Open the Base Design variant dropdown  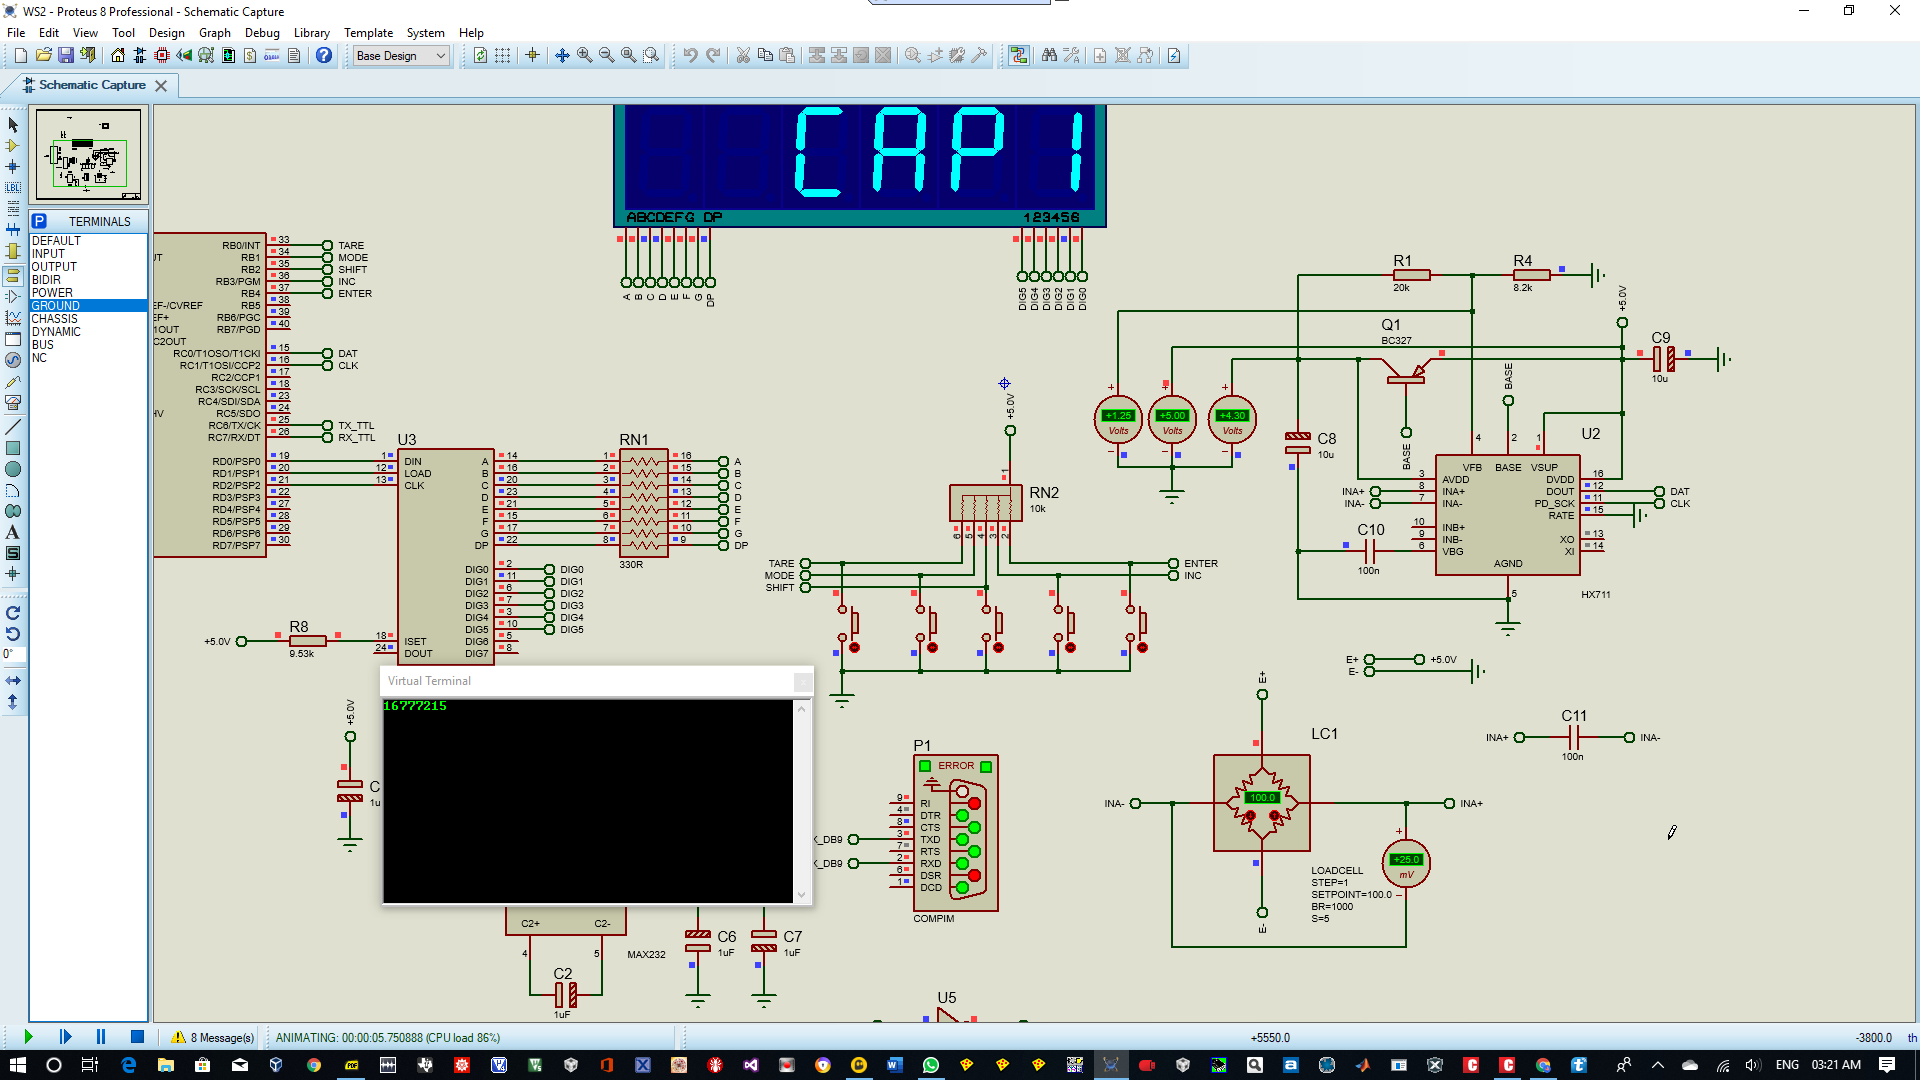(401, 56)
